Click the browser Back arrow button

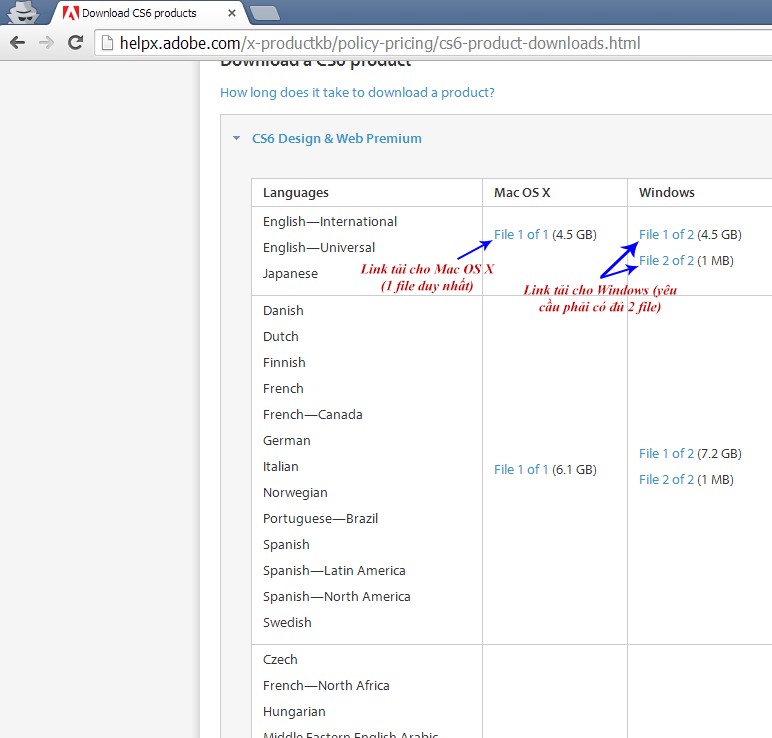(x=17, y=43)
